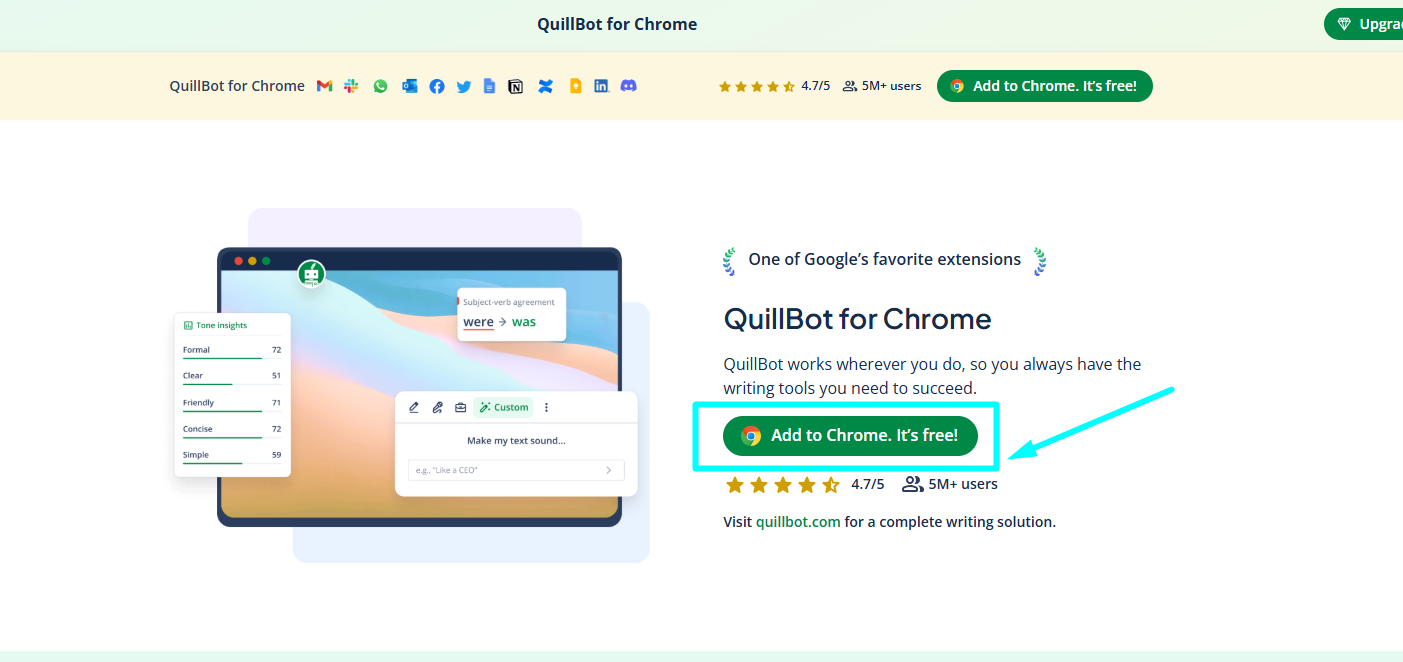The width and height of the screenshot is (1403, 662).
Task: Select the Custom tone option
Action: (503, 407)
